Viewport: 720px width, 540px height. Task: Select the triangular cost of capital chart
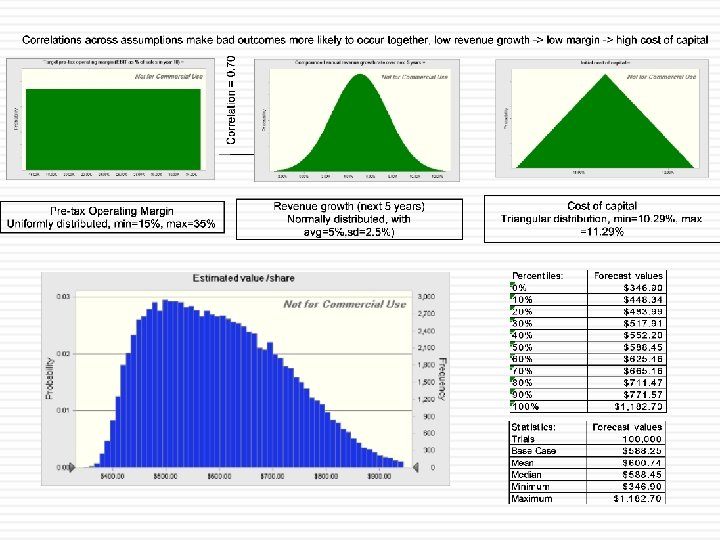pos(602,118)
